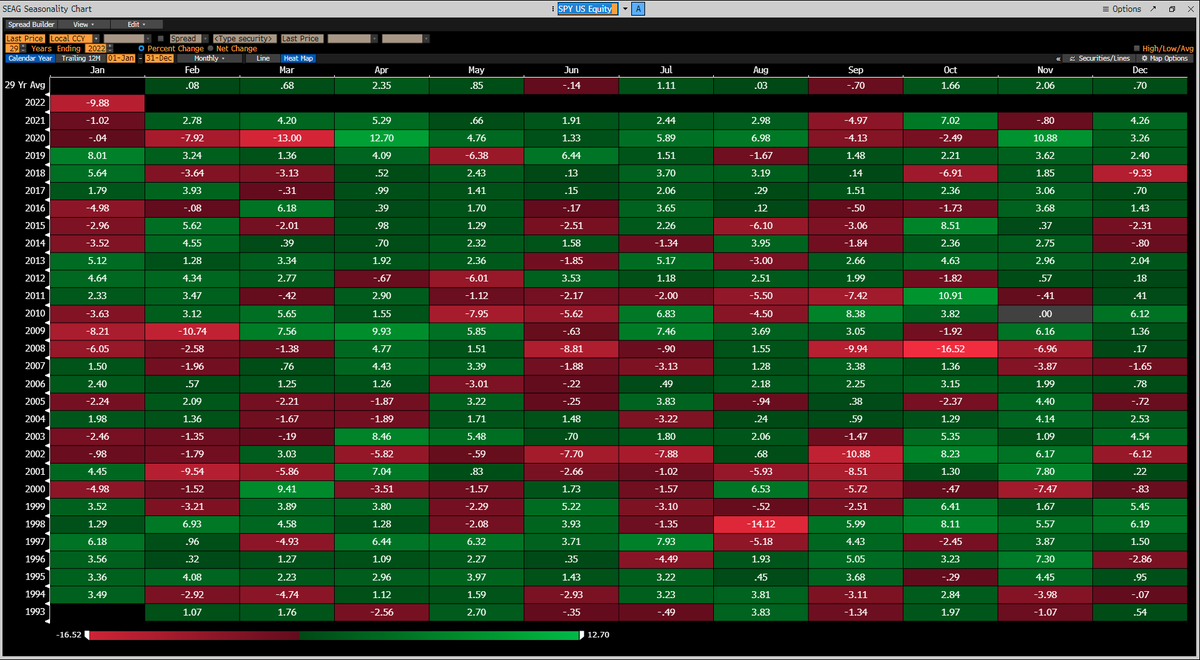
Task: Click the -9.88 January 2022 cell
Action: click(x=97, y=103)
